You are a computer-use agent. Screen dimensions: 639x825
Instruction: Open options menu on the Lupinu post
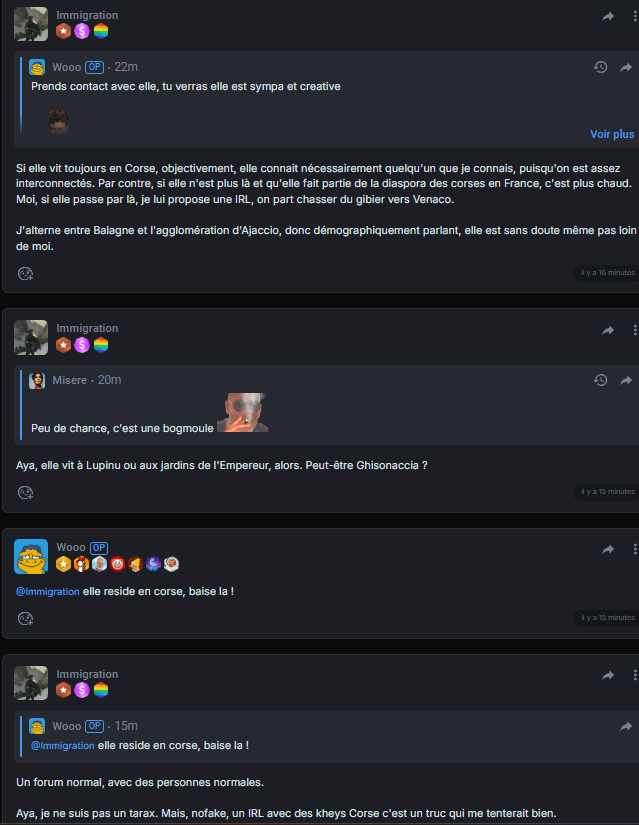635,330
